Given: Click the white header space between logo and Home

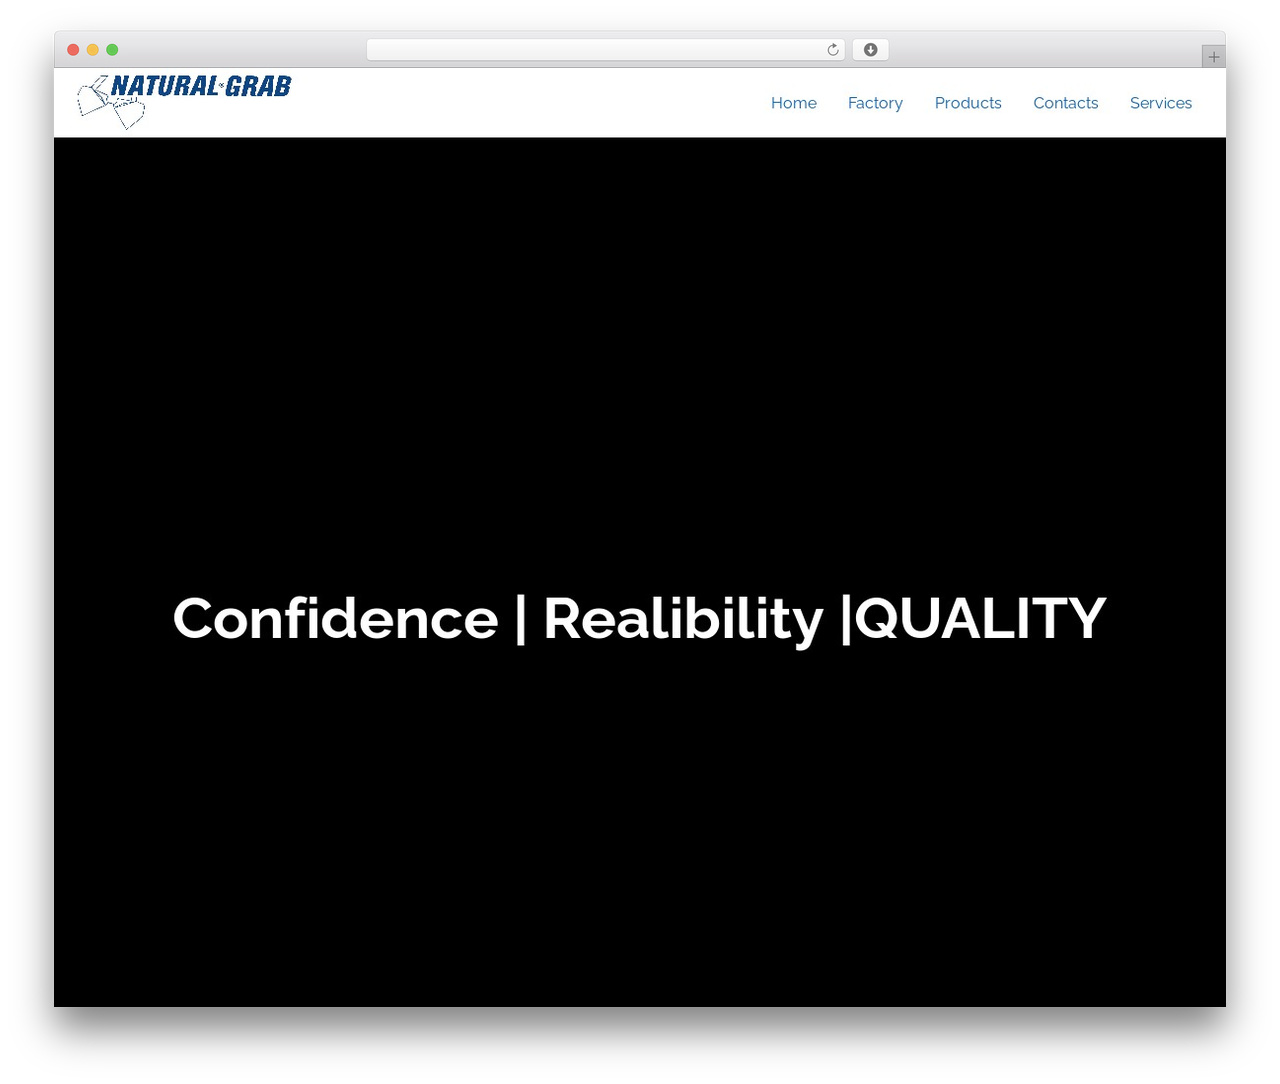Looking at the screenshot, I should 530,103.
